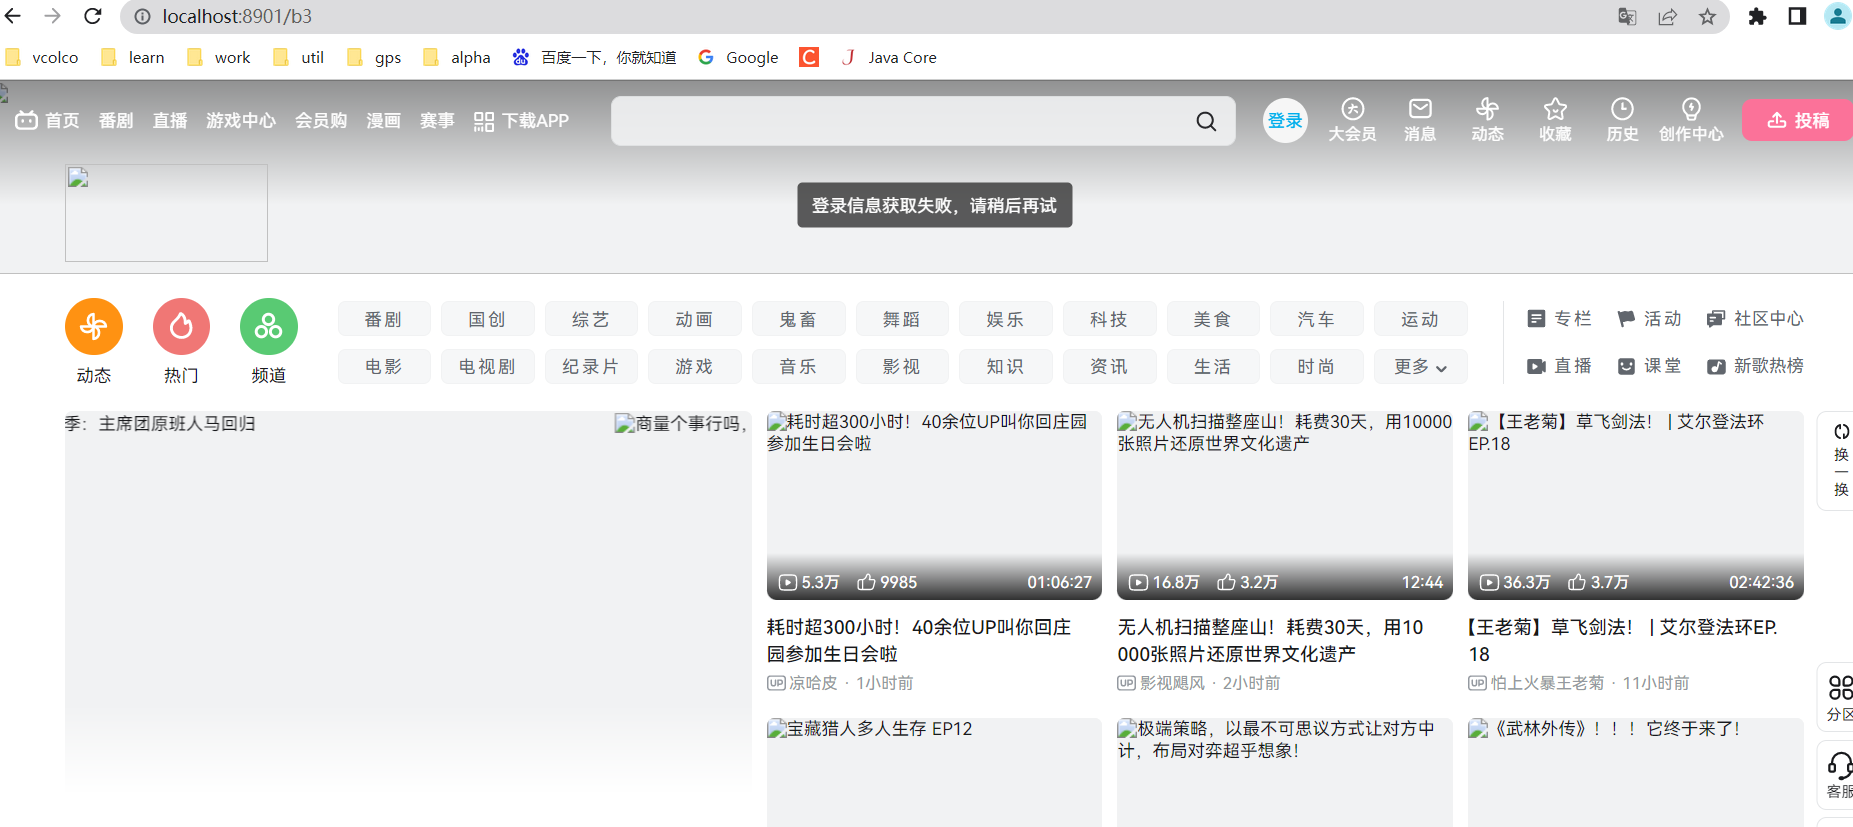Open 消息 messages icon
Screen dimensions: 1853x827
(x=1420, y=109)
